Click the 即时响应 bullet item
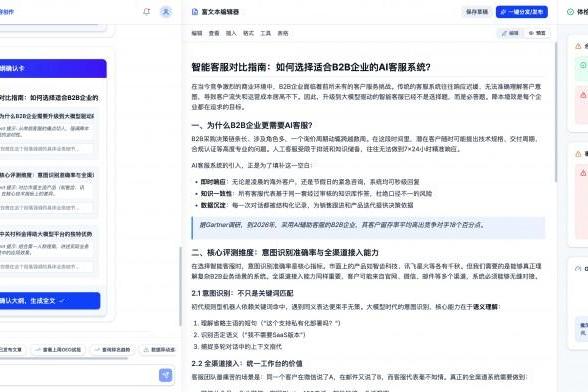Screen dimensions: 588x392 click(x=310, y=182)
